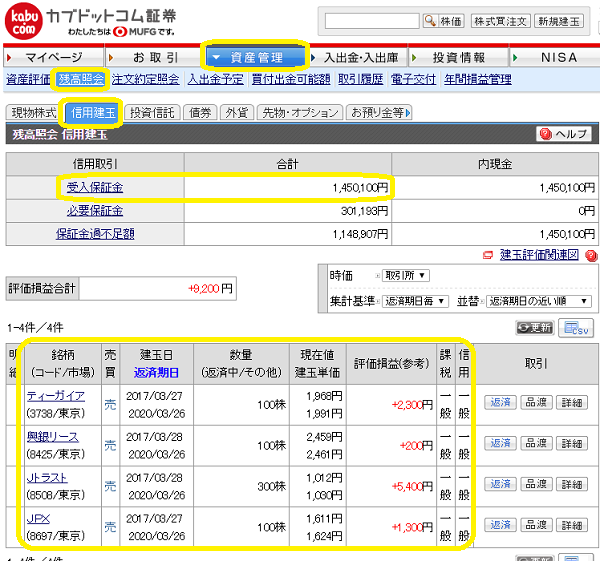Open 保証金過不足額 link

(x=95, y=234)
